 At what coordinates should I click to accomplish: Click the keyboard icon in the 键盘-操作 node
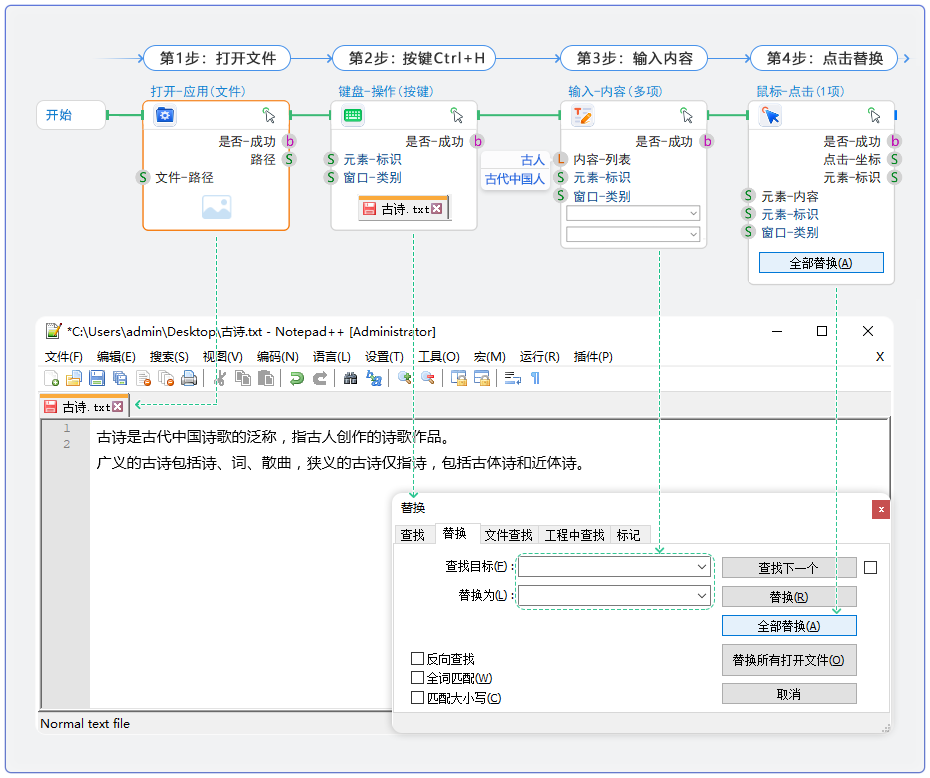click(352, 115)
